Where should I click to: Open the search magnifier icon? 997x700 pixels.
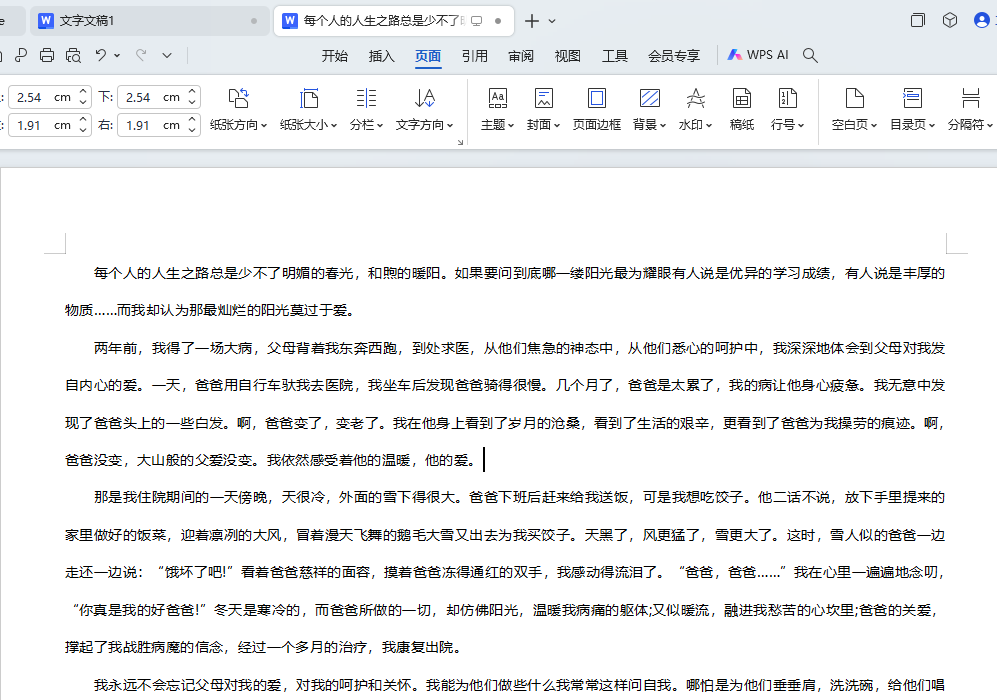click(811, 55)
